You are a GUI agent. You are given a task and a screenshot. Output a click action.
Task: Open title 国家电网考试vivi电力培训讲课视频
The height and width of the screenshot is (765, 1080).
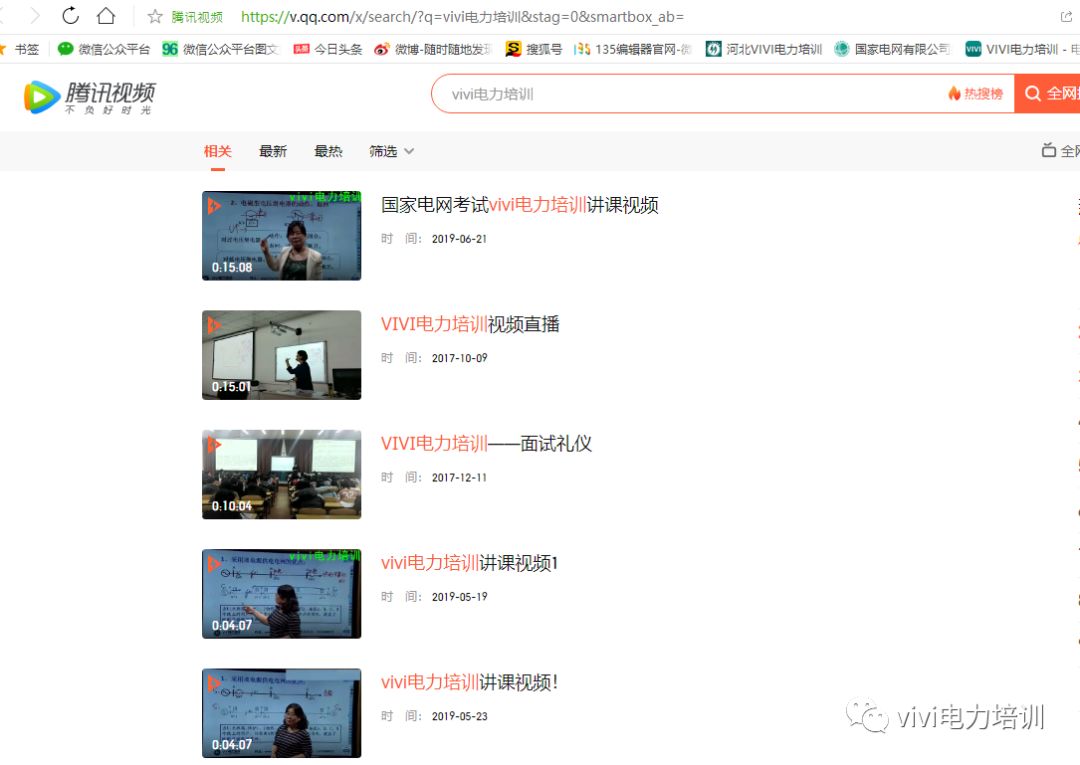519,205
